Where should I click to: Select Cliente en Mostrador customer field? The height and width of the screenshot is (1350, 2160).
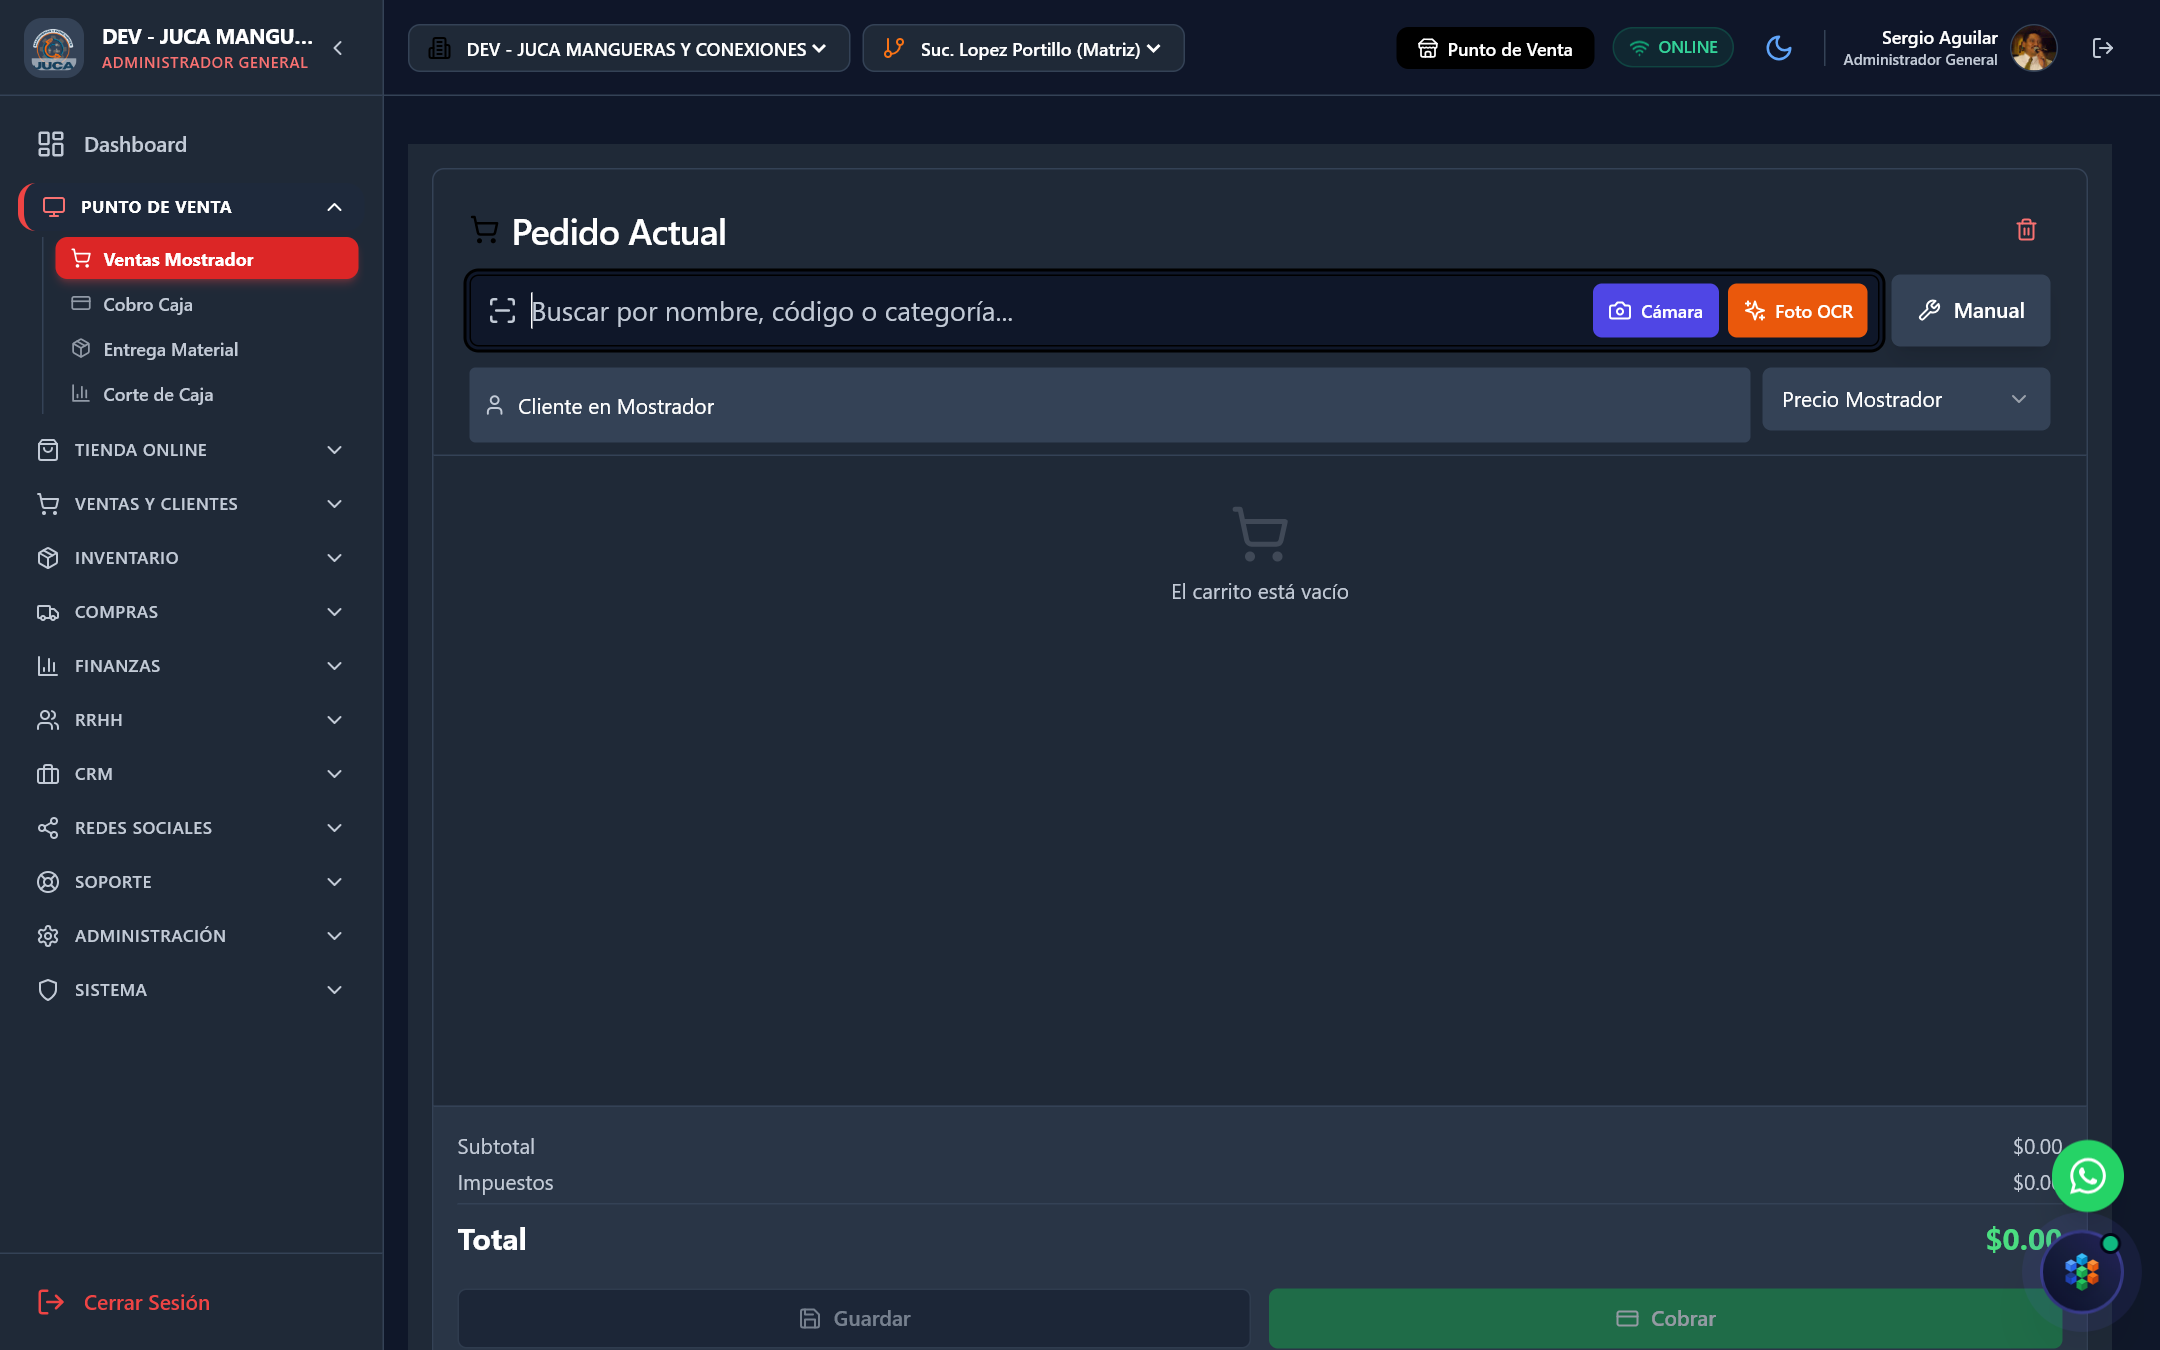tap(1110, 405)
